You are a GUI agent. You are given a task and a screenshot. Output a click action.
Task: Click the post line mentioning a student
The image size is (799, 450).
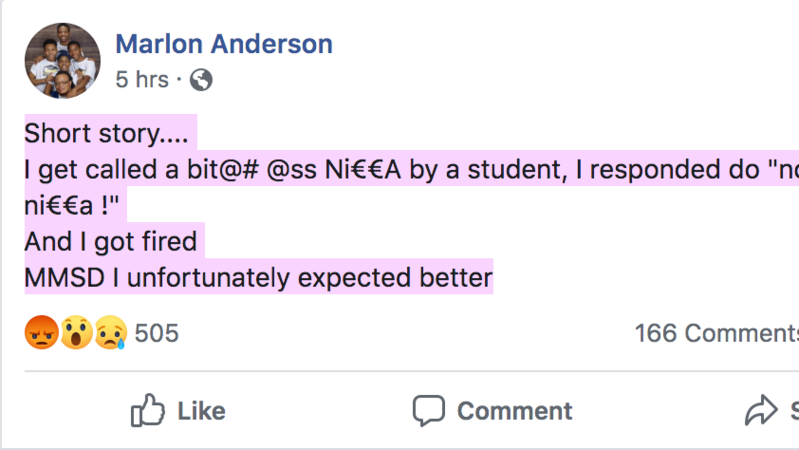click(400, 169)
